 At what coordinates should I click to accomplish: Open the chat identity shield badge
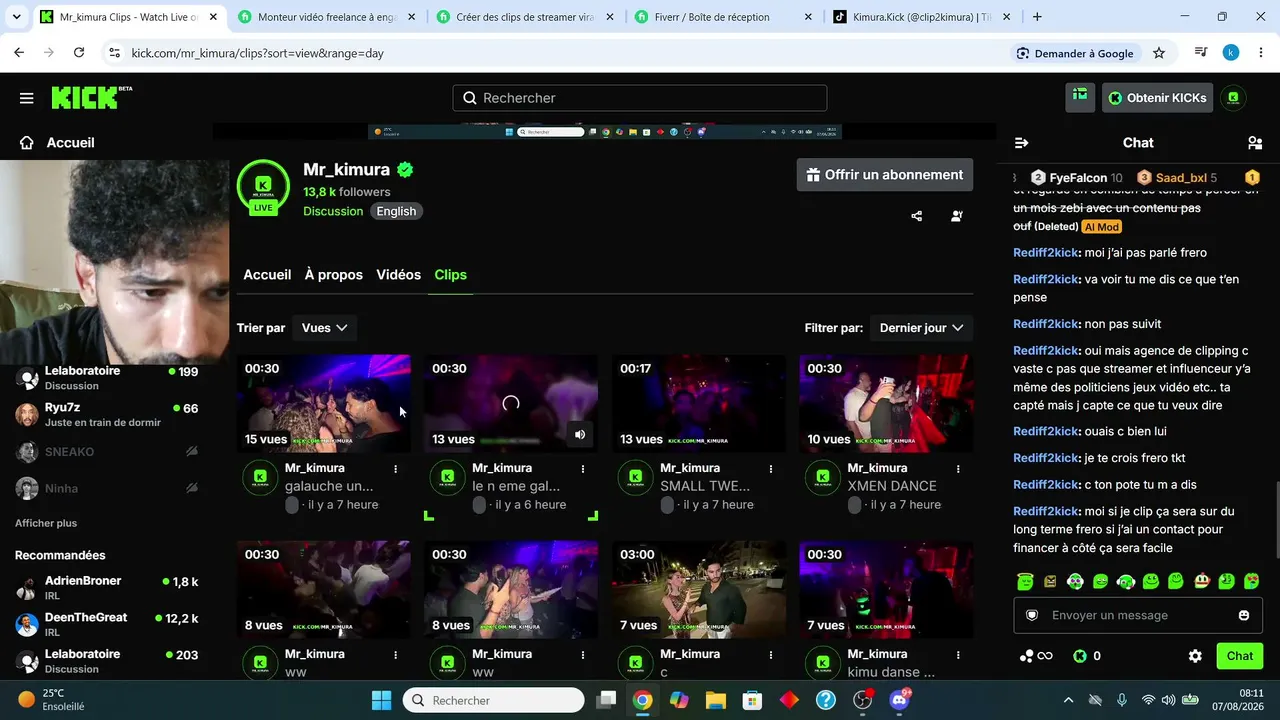point(1032,615)
